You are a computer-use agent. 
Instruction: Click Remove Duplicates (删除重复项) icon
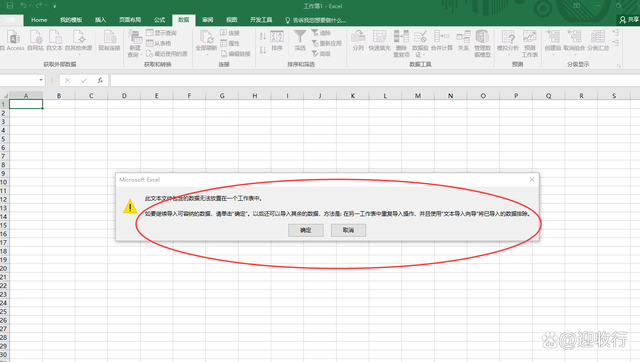coord(401,43)
